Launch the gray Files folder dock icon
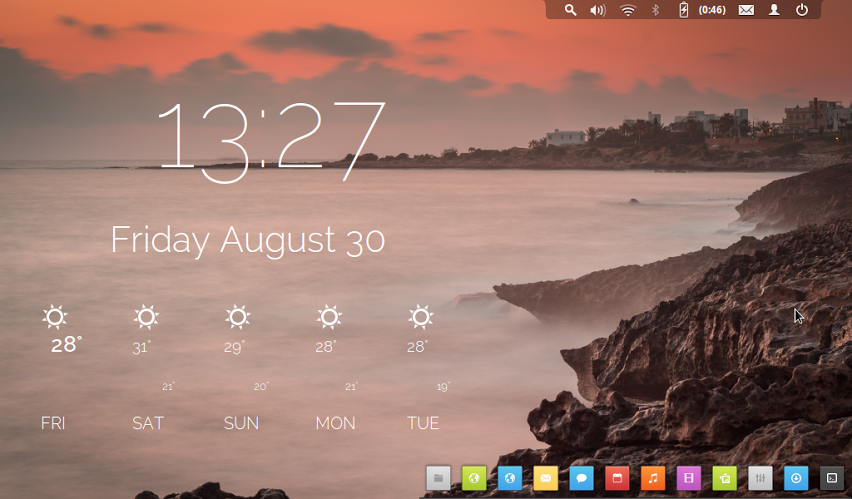Viewport: 852px width, 499px height. 438,478
